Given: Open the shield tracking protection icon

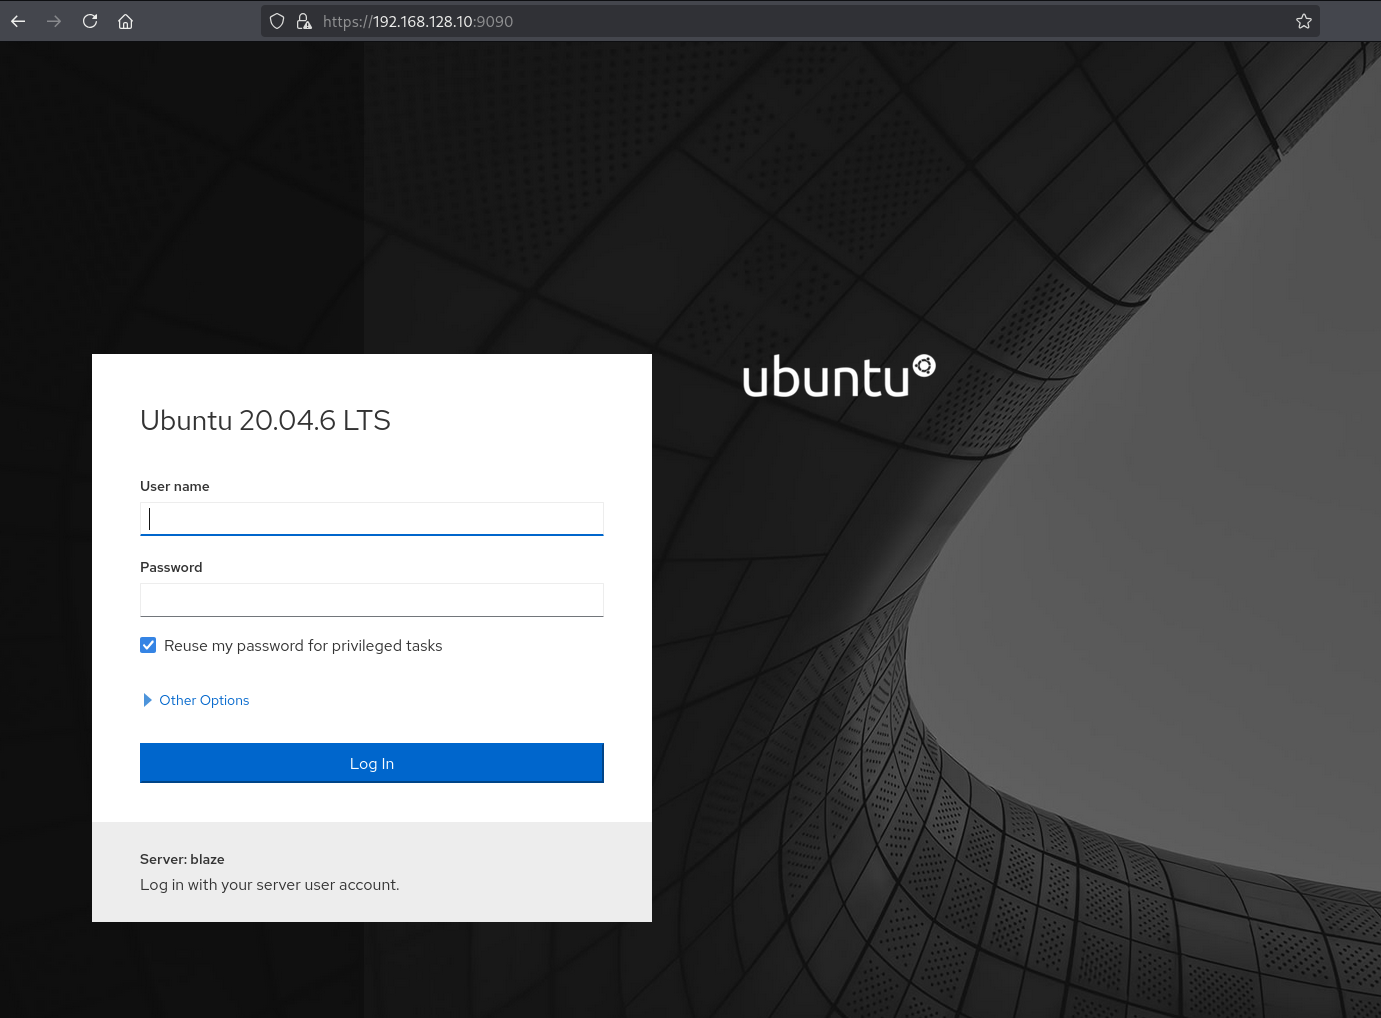Looking at the screenshot, I should pyautogui.click(x=277, y=21).
